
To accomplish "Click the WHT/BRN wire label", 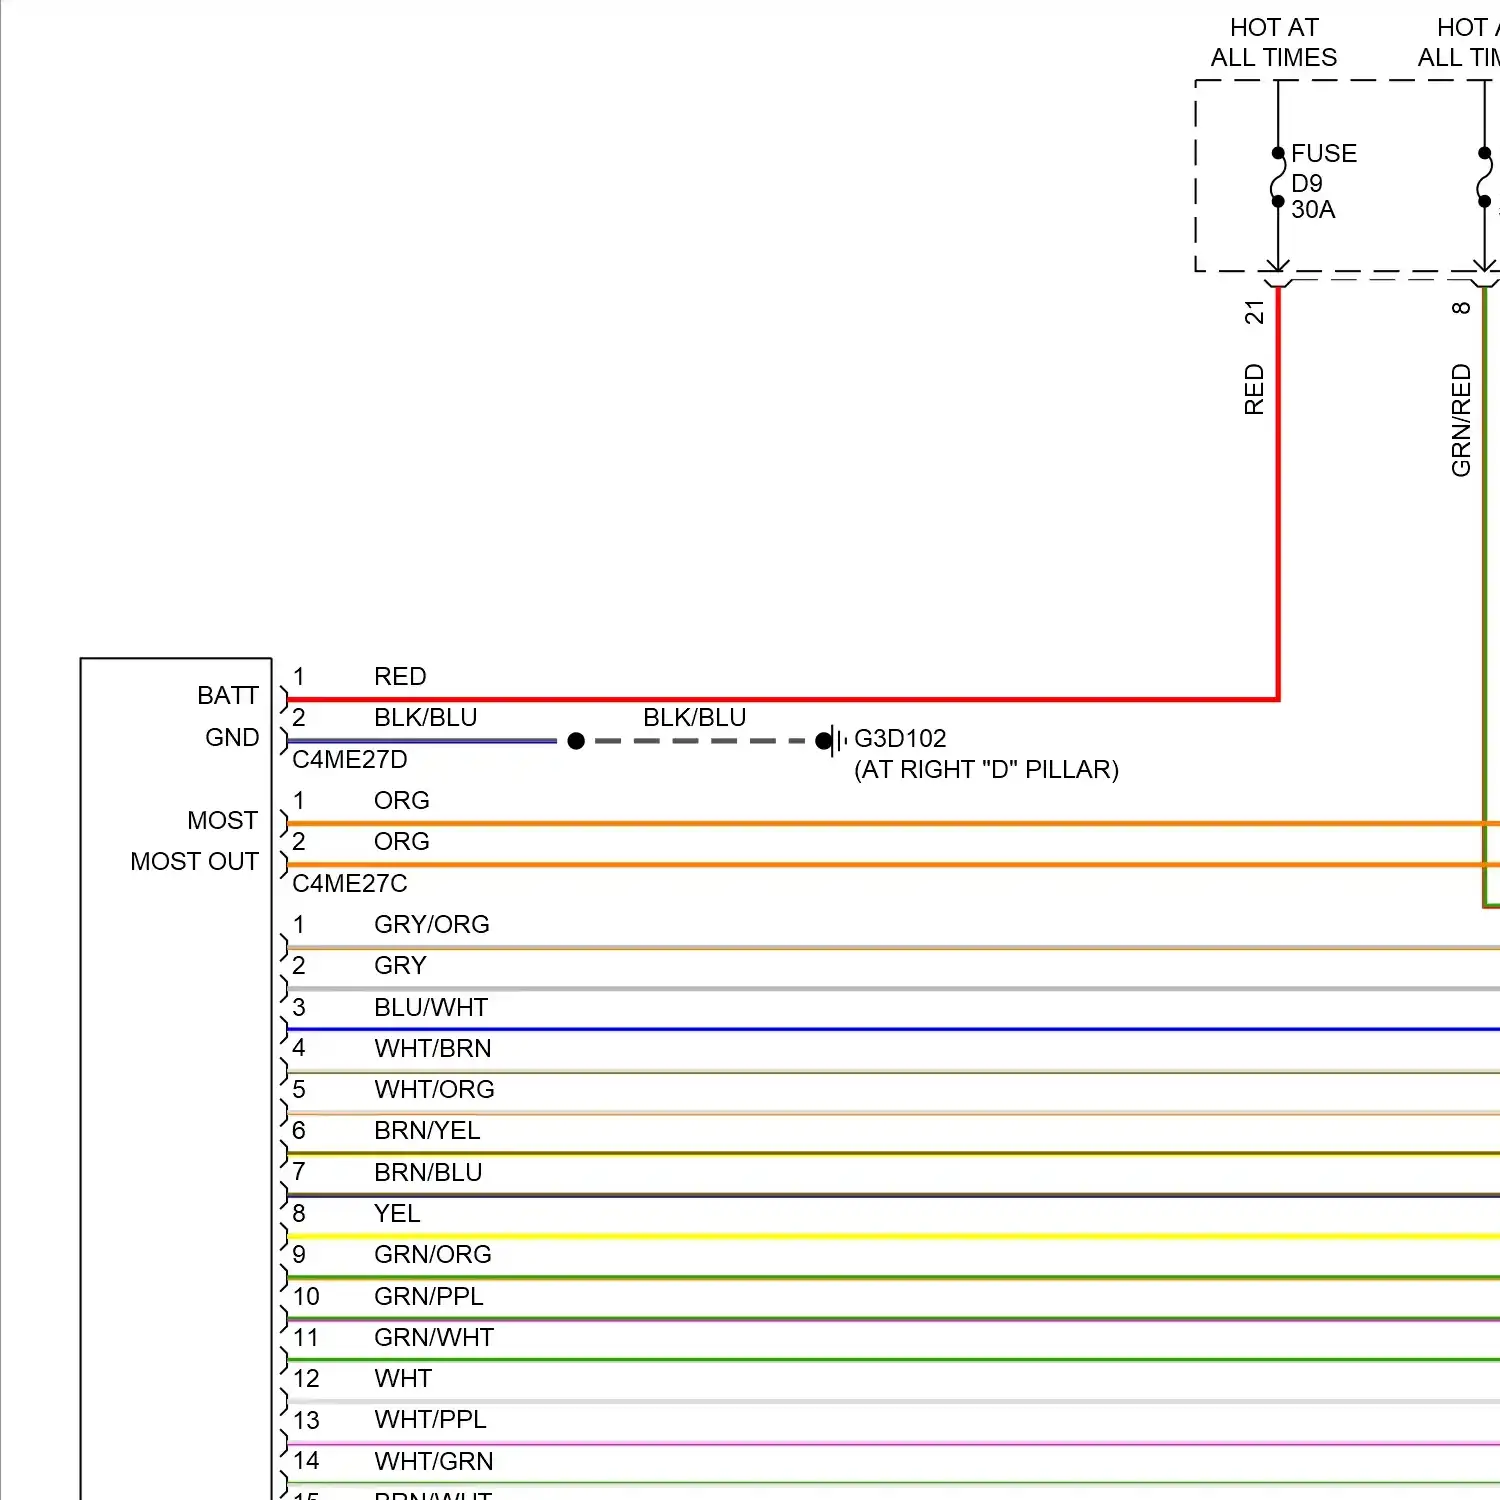I will click(x=433, y=1048).
